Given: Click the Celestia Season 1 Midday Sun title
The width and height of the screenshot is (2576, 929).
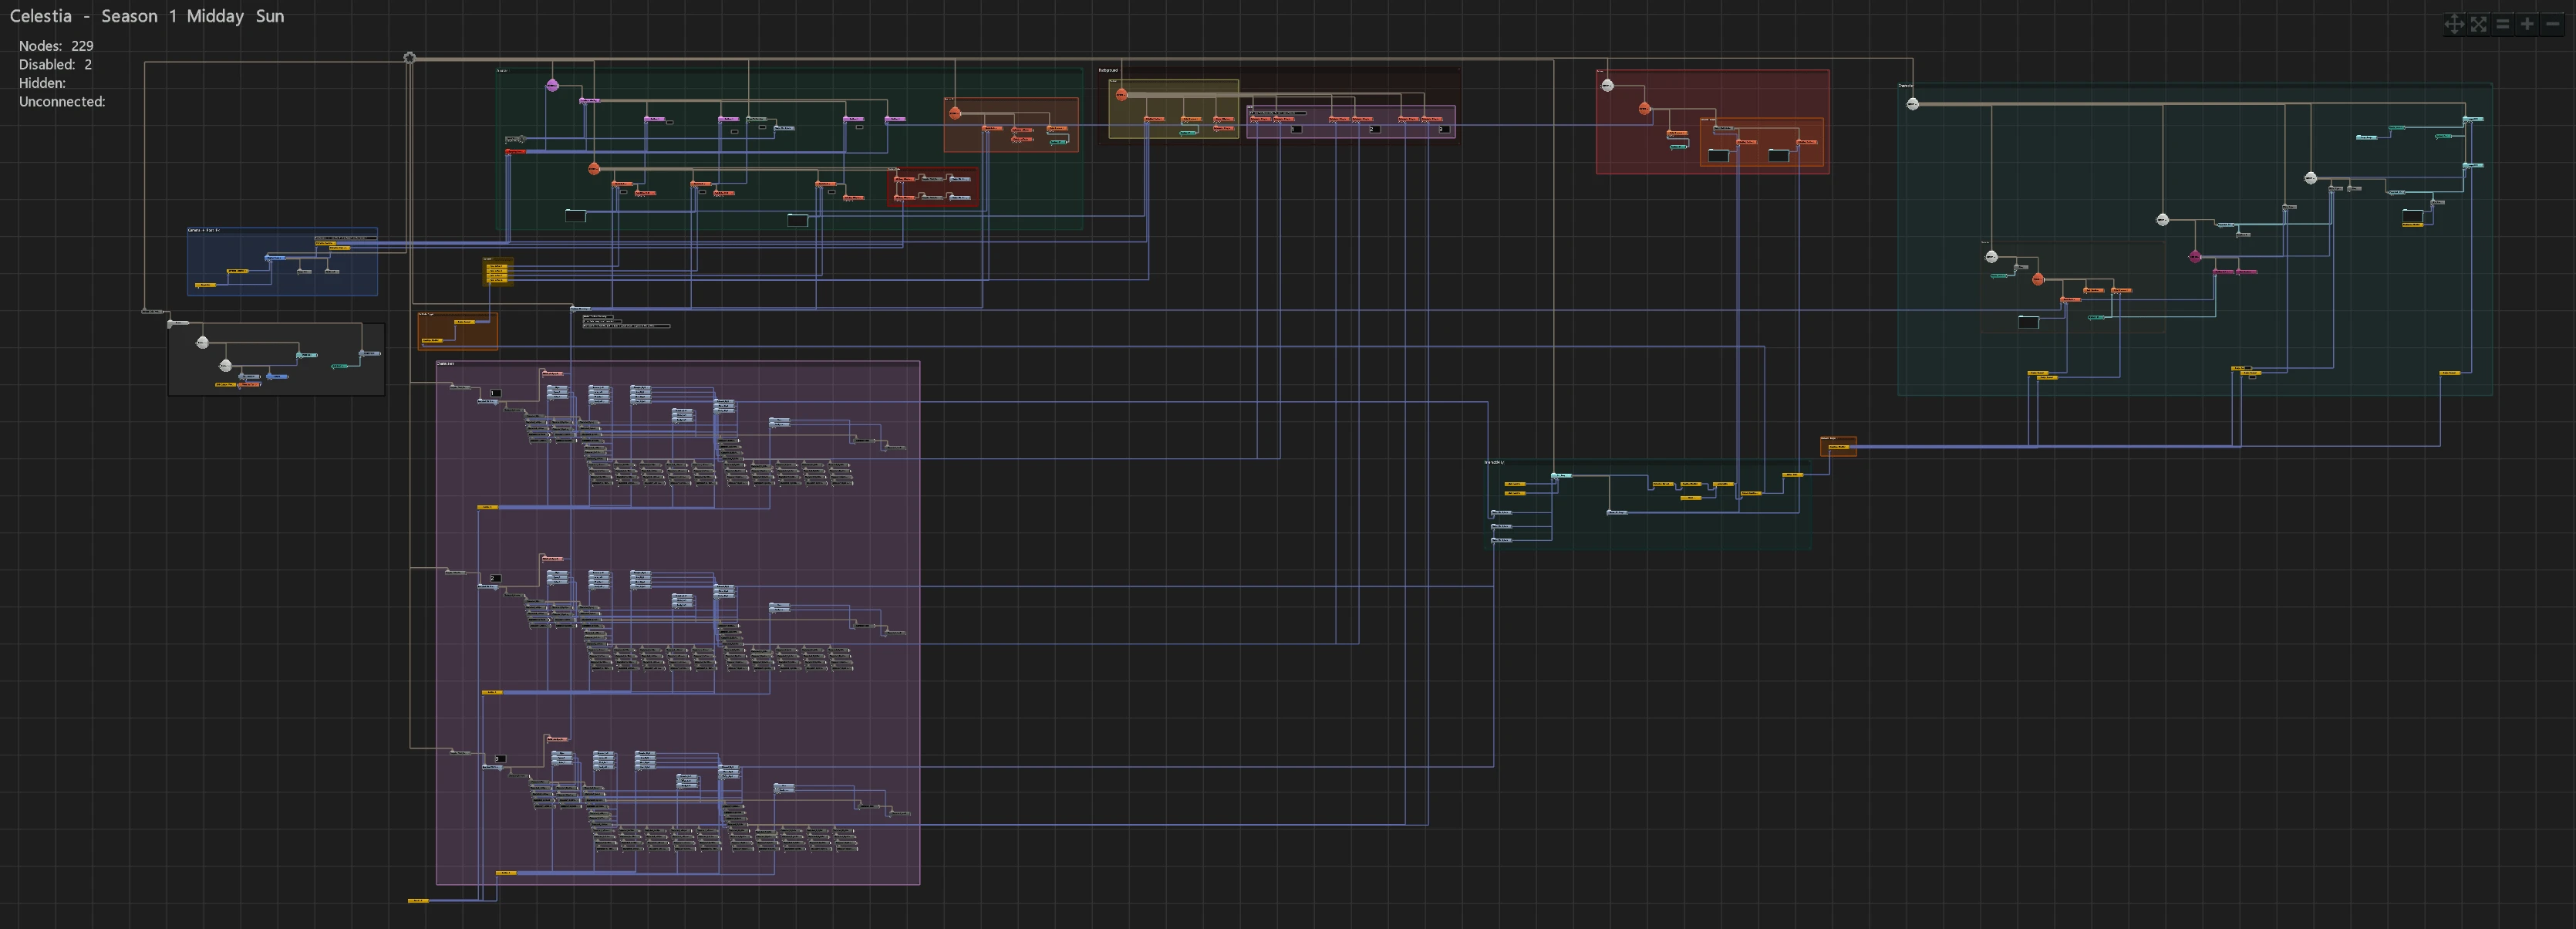Looking at the screenshot, I should (147, 16).
